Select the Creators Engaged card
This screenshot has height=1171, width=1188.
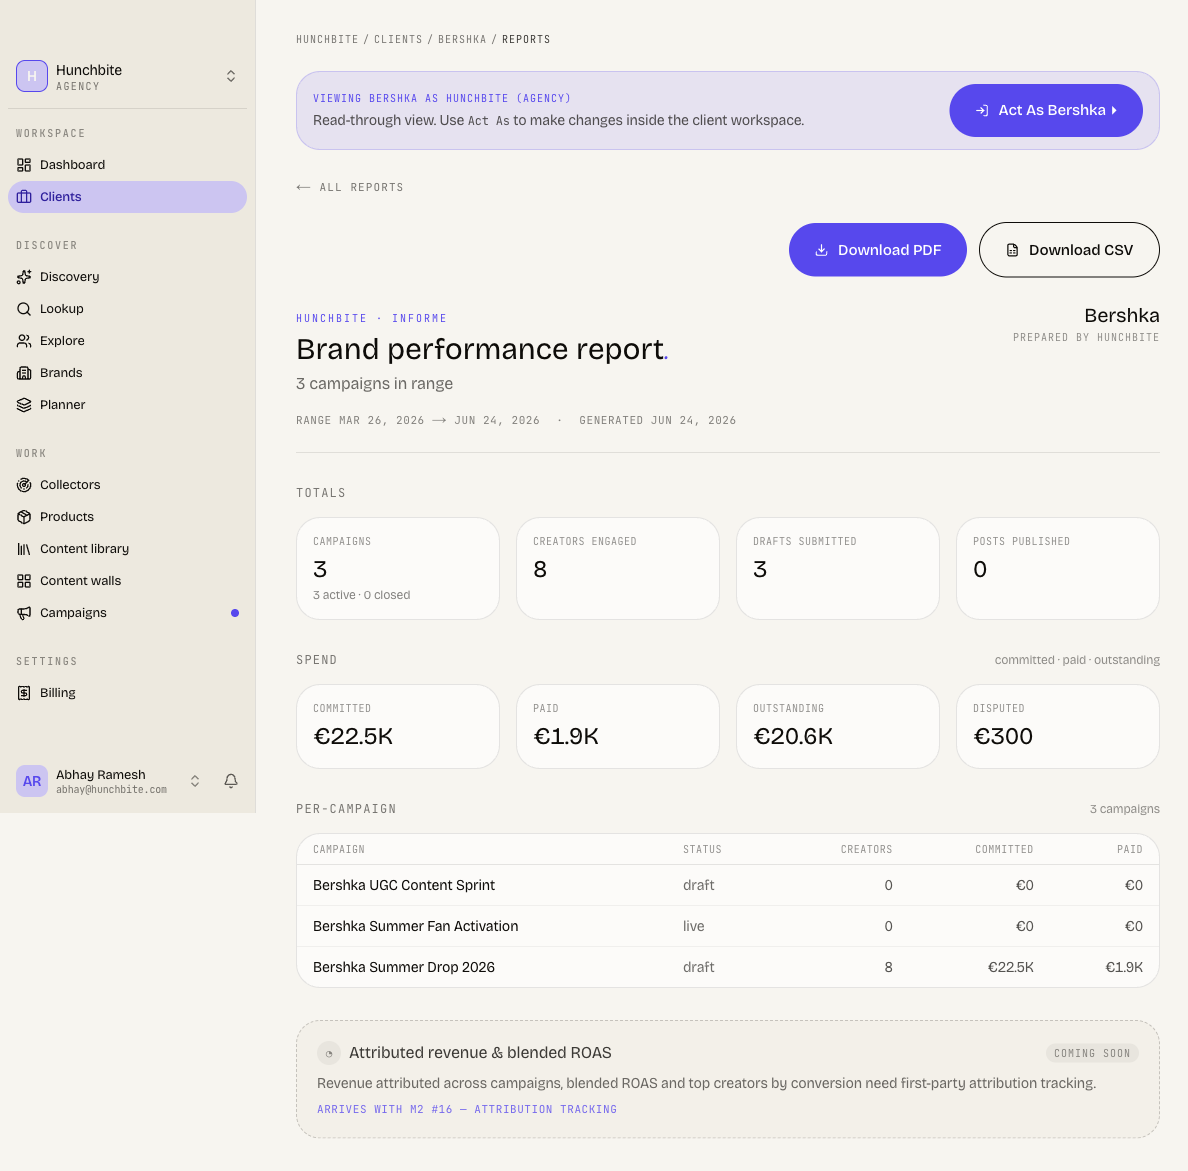pyautogui.click(x=617, y=569)
